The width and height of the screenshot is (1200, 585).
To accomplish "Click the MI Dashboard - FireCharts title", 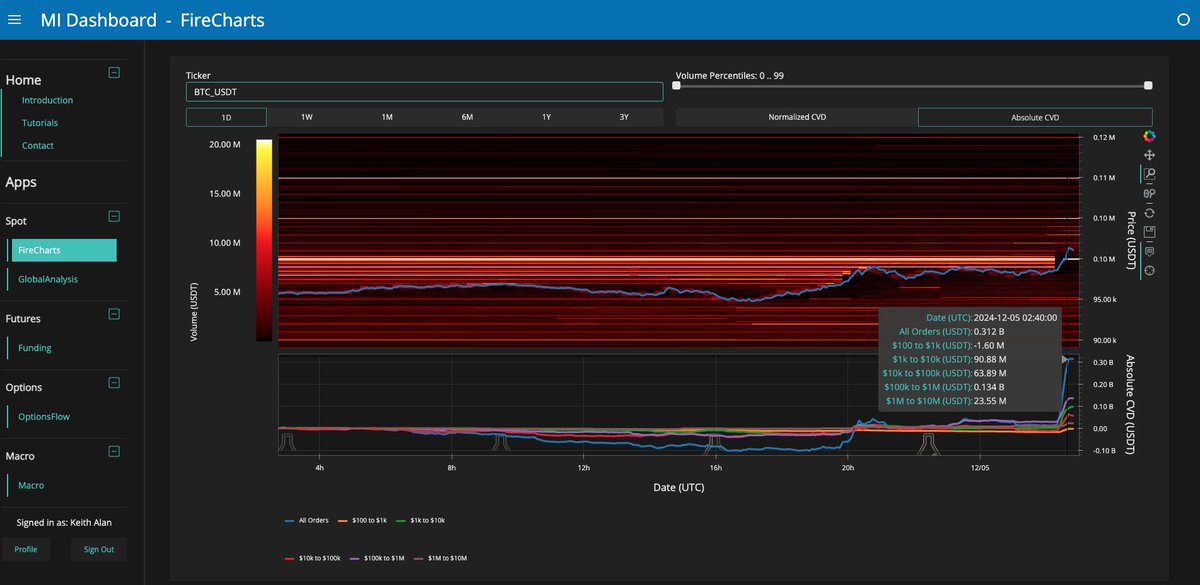I will 152,19.
